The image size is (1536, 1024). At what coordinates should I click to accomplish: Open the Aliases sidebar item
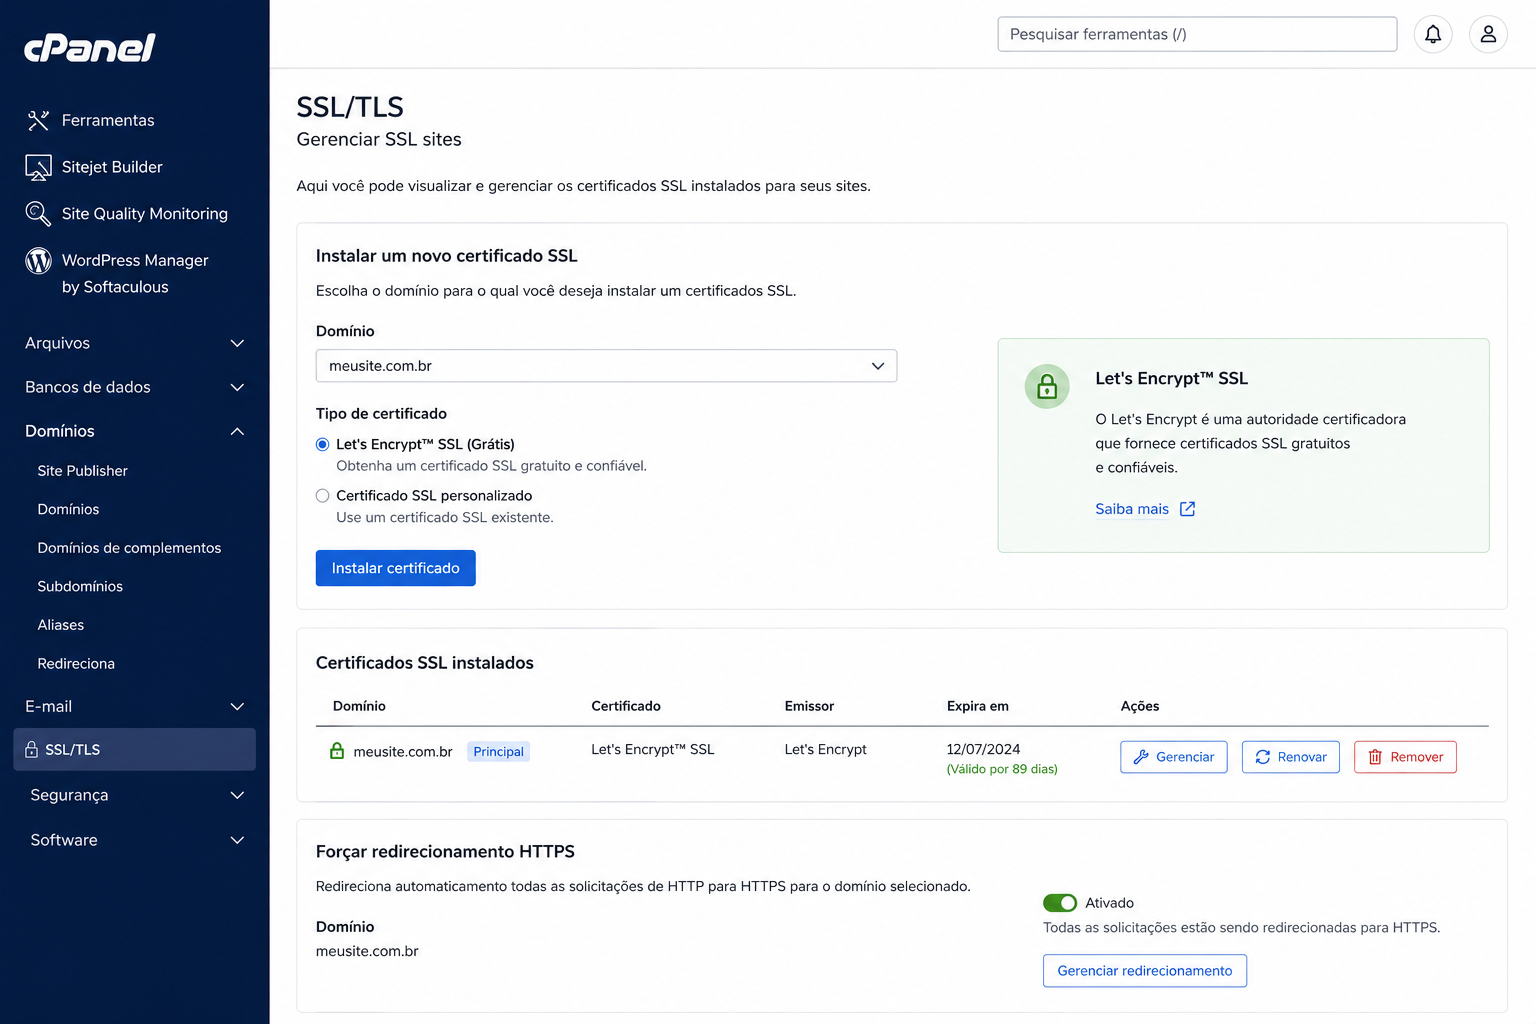point(61,625)
